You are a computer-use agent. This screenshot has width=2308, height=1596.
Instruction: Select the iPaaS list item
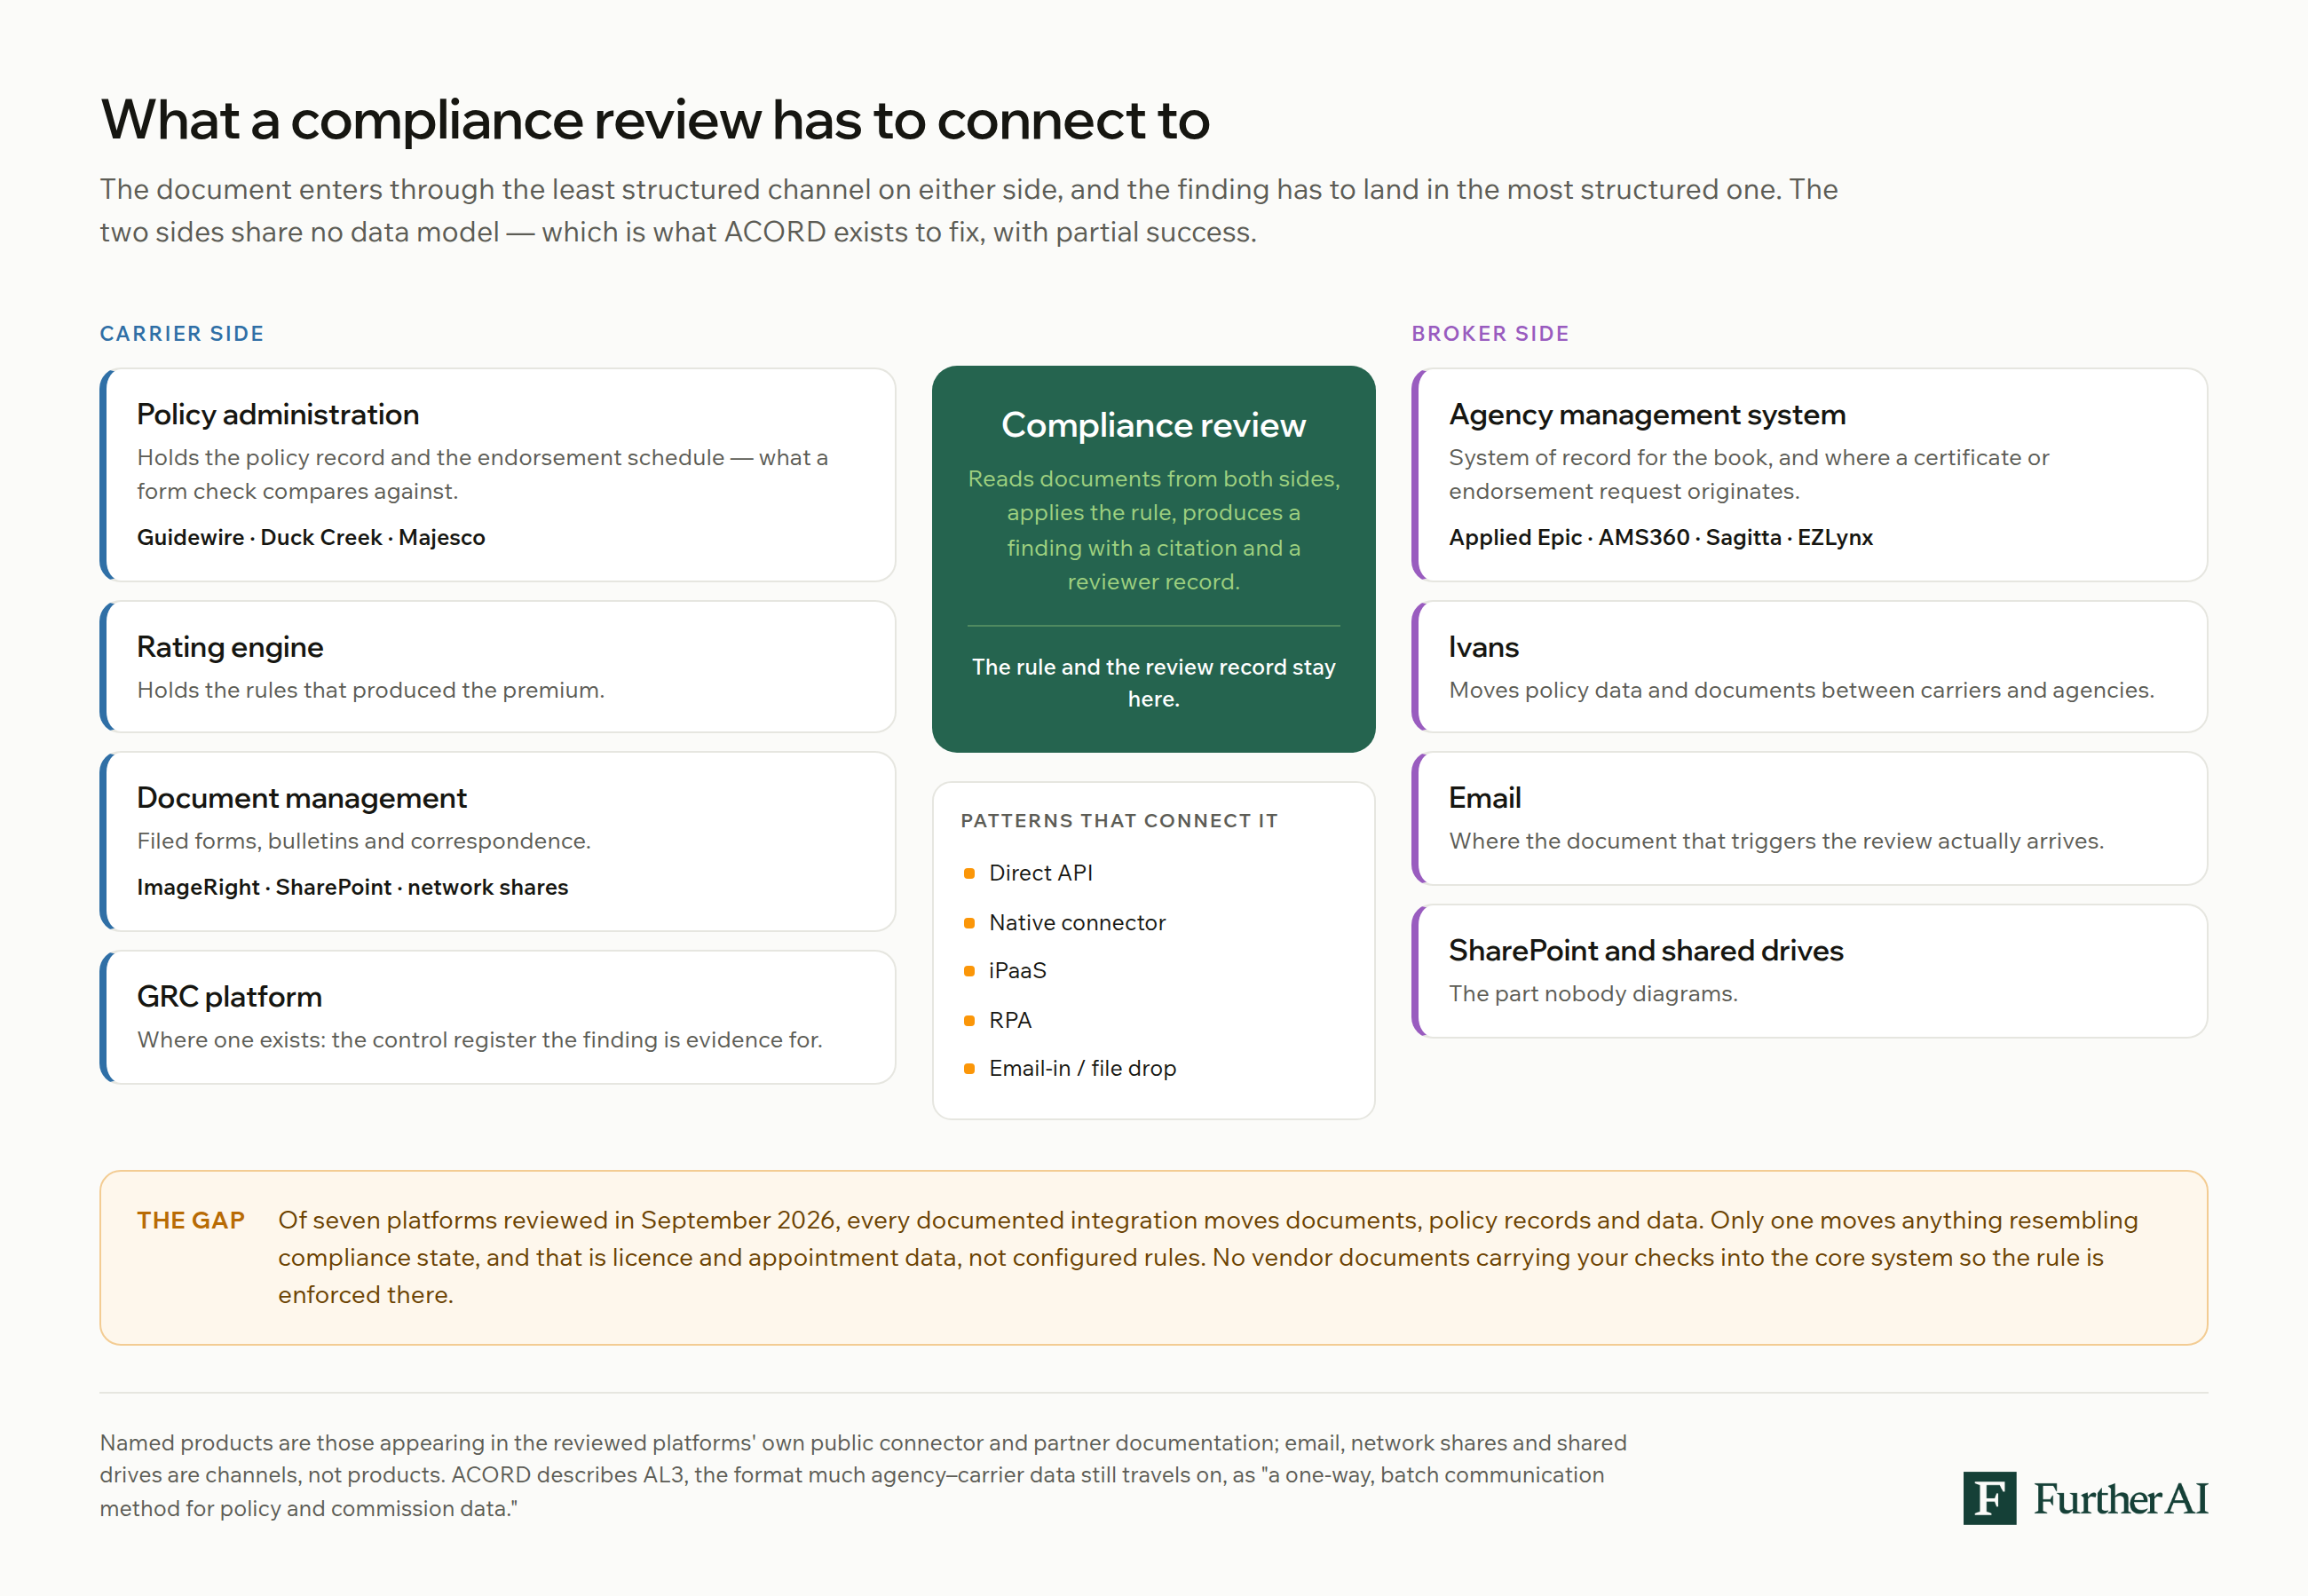click(1017, 971)
